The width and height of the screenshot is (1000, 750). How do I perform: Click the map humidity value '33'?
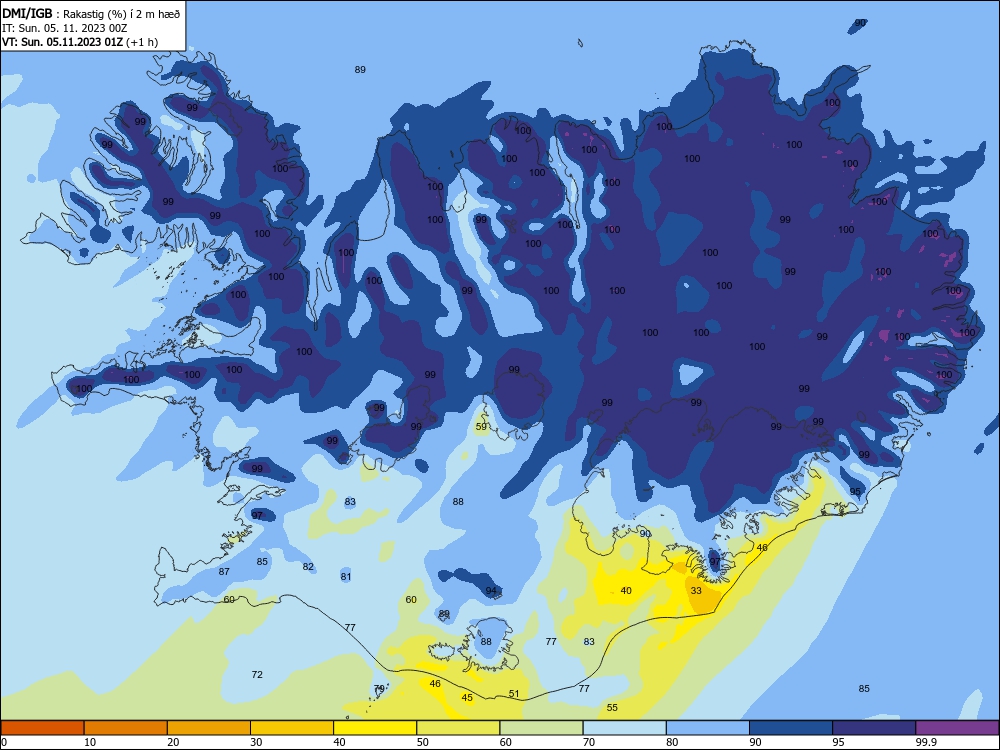click(x=696, y=591)
